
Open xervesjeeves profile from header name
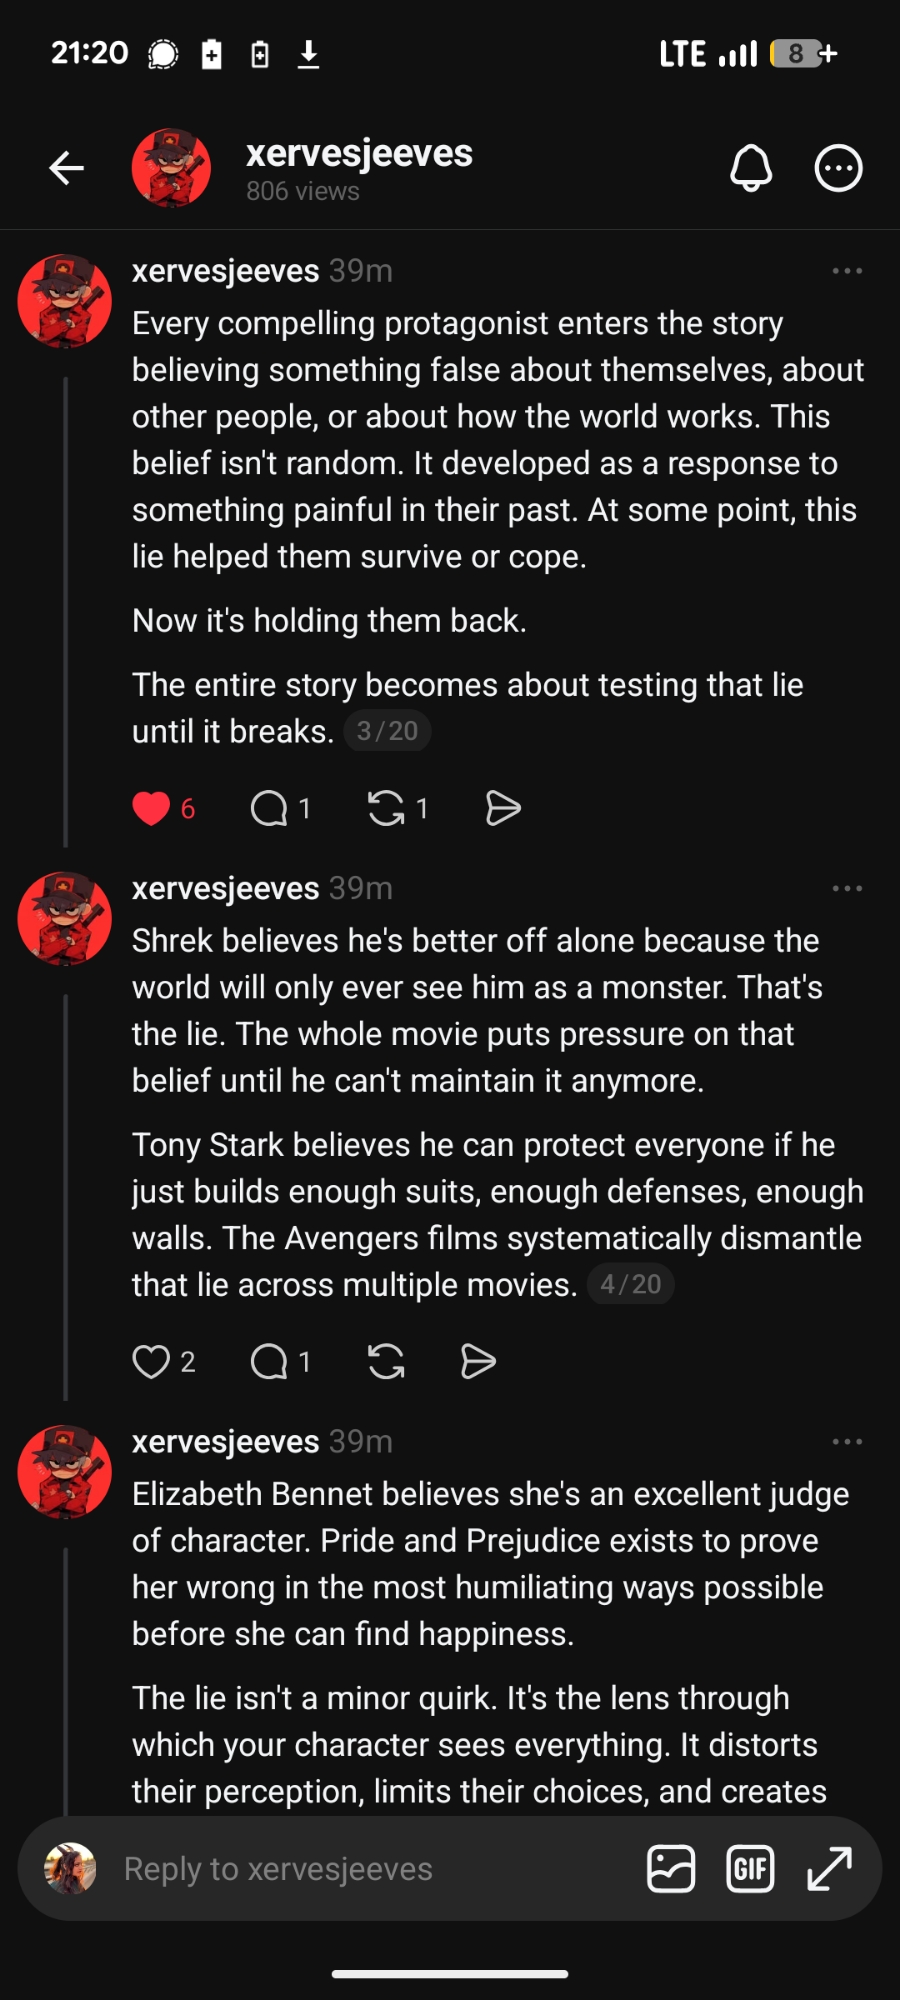[x=359, y=154]
